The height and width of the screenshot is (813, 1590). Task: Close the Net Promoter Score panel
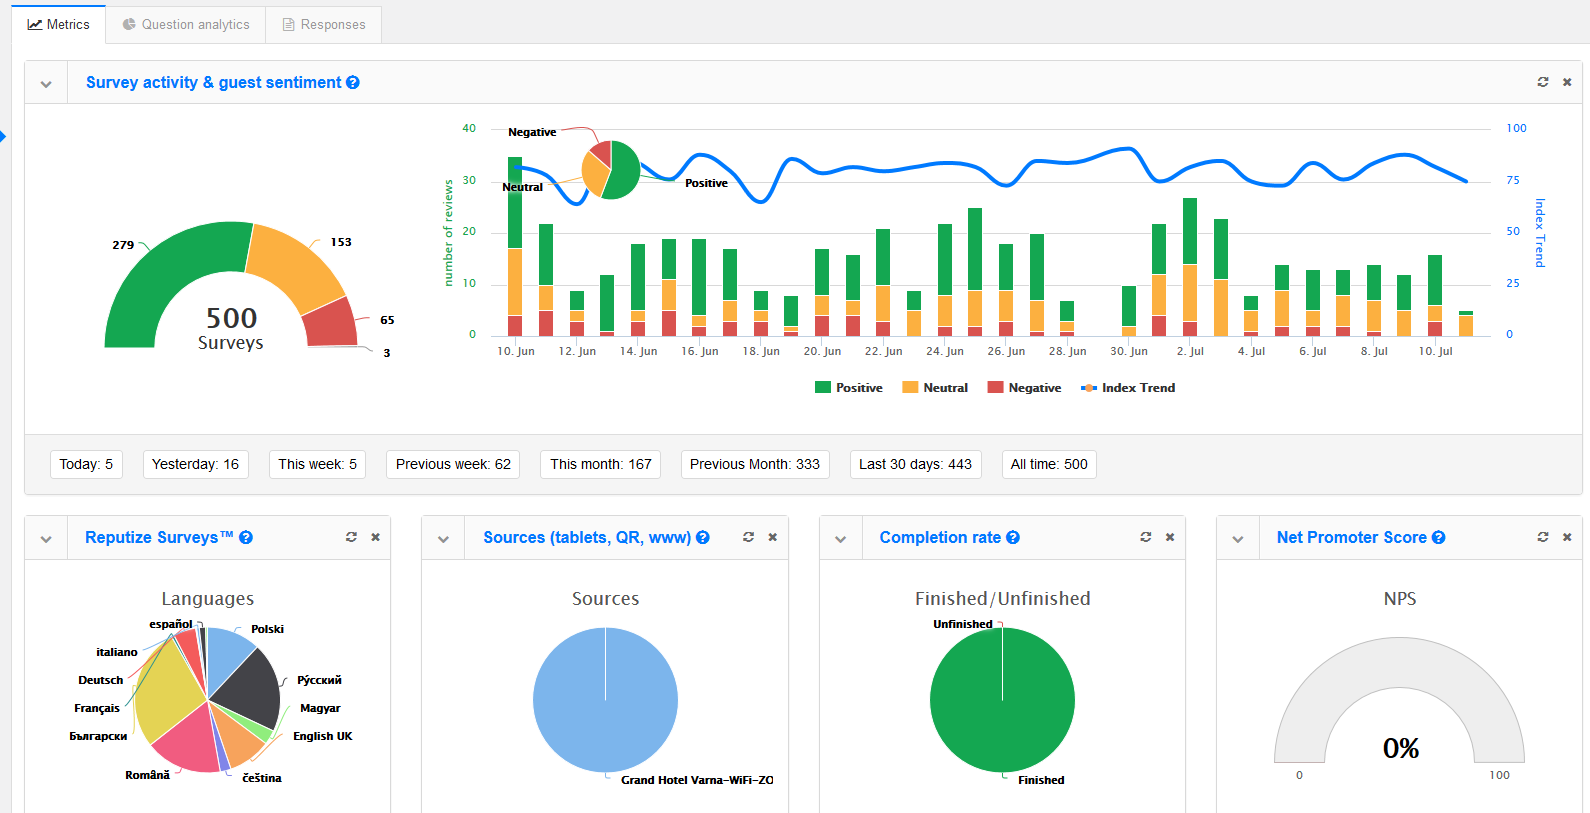click(x=1567, y=537)
